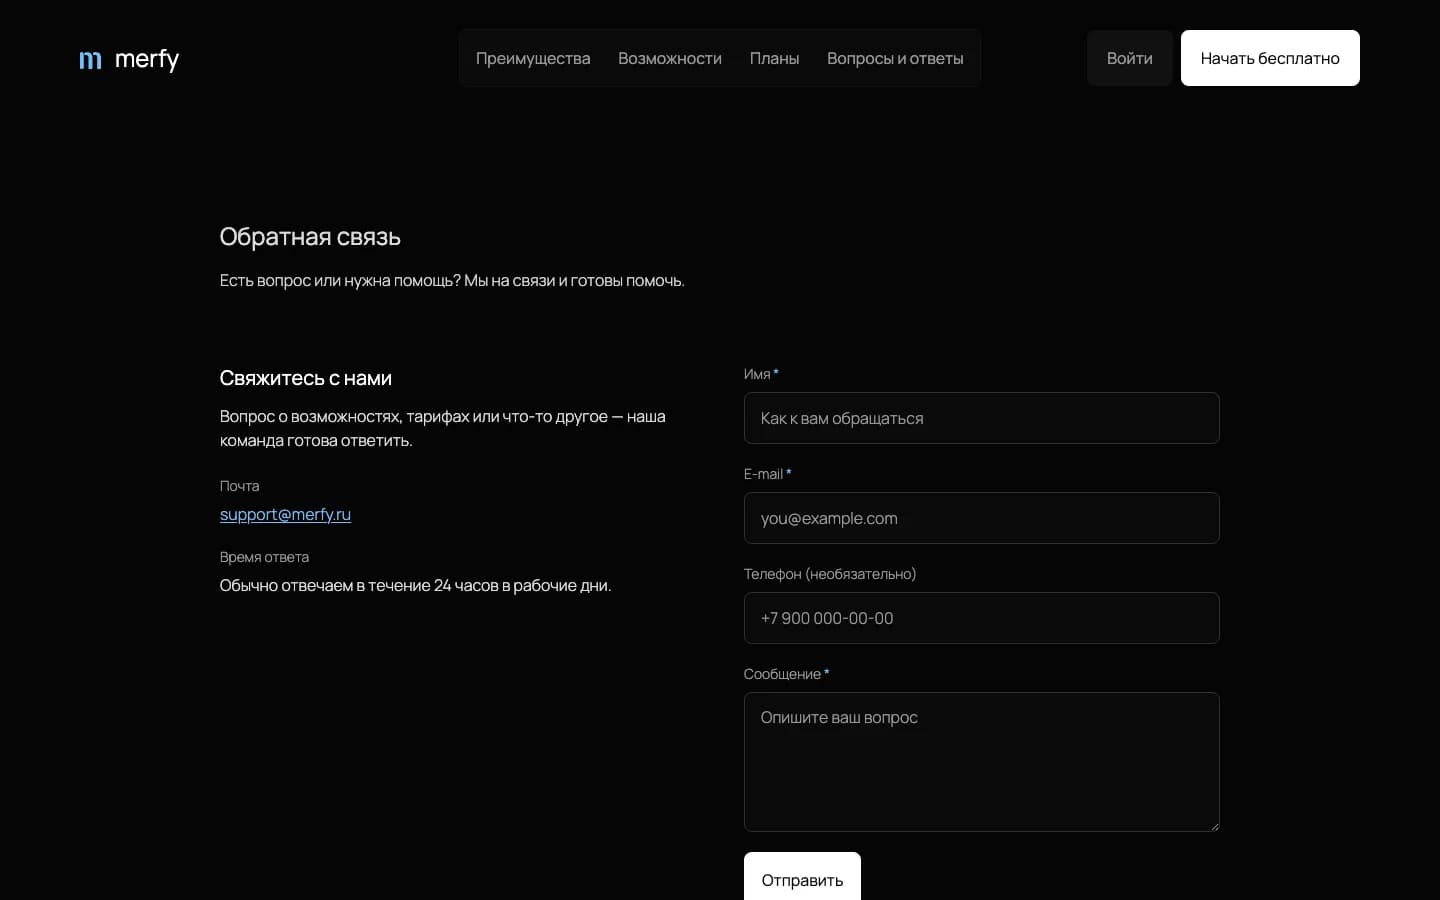Open the Планы nav item
Screen dimensions: 1440x900
tap(775, 58)
